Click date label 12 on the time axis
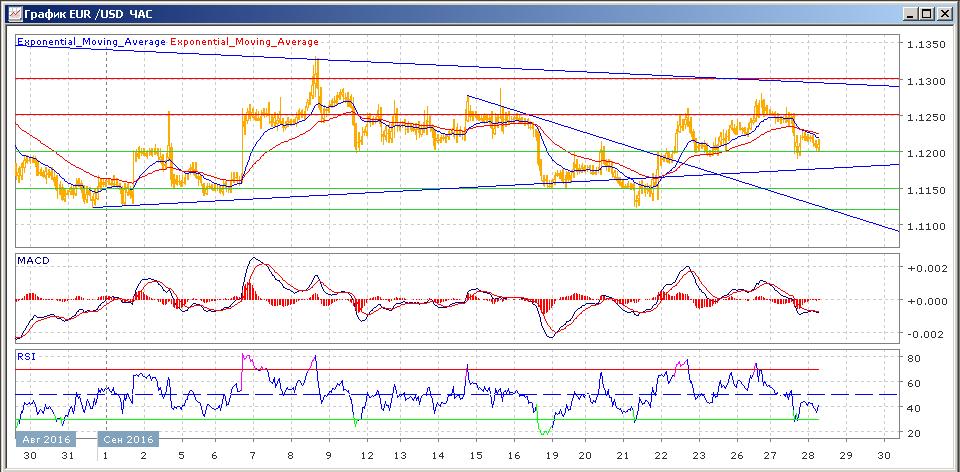The width and height of the screenshot is (960, 472). tap(367, 456)
